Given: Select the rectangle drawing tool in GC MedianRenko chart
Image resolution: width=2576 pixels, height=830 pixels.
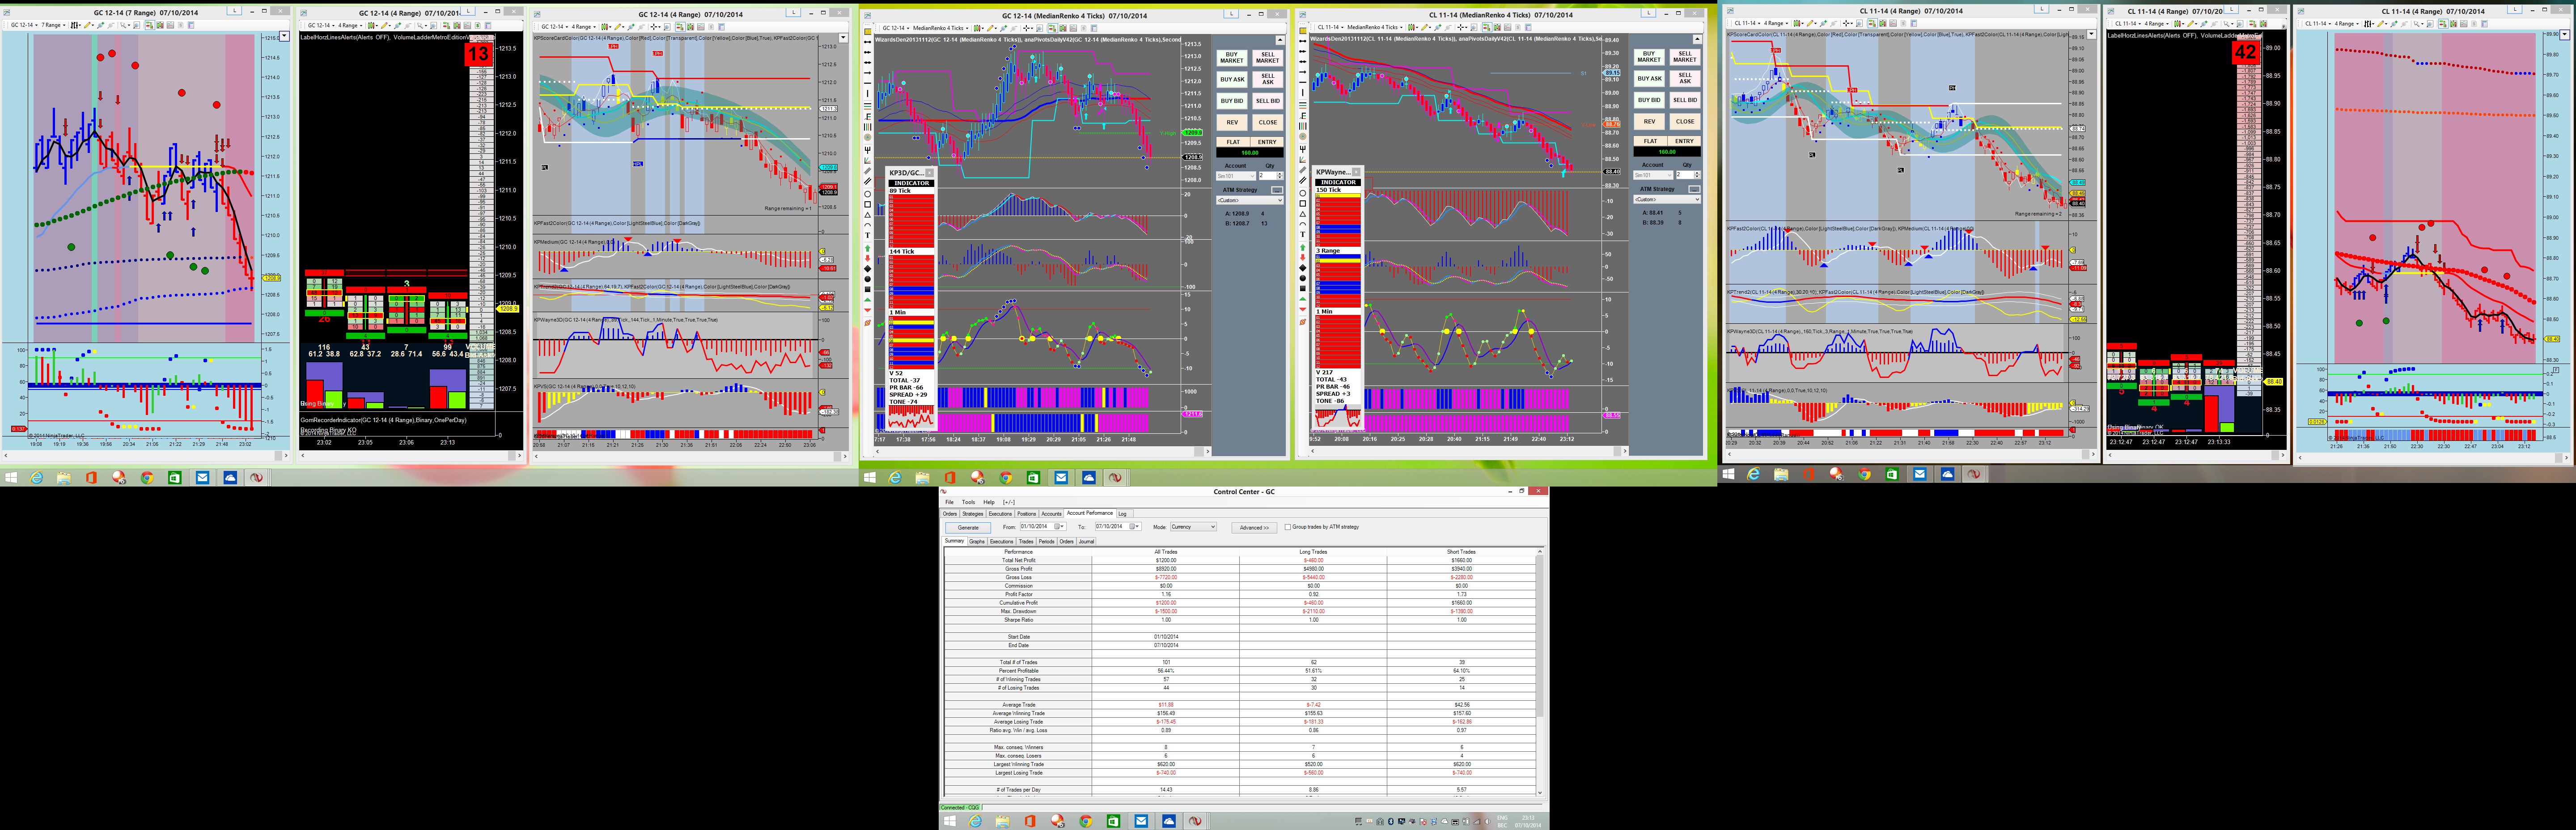Looking at the screenshot, I should (x=867, y=203).
